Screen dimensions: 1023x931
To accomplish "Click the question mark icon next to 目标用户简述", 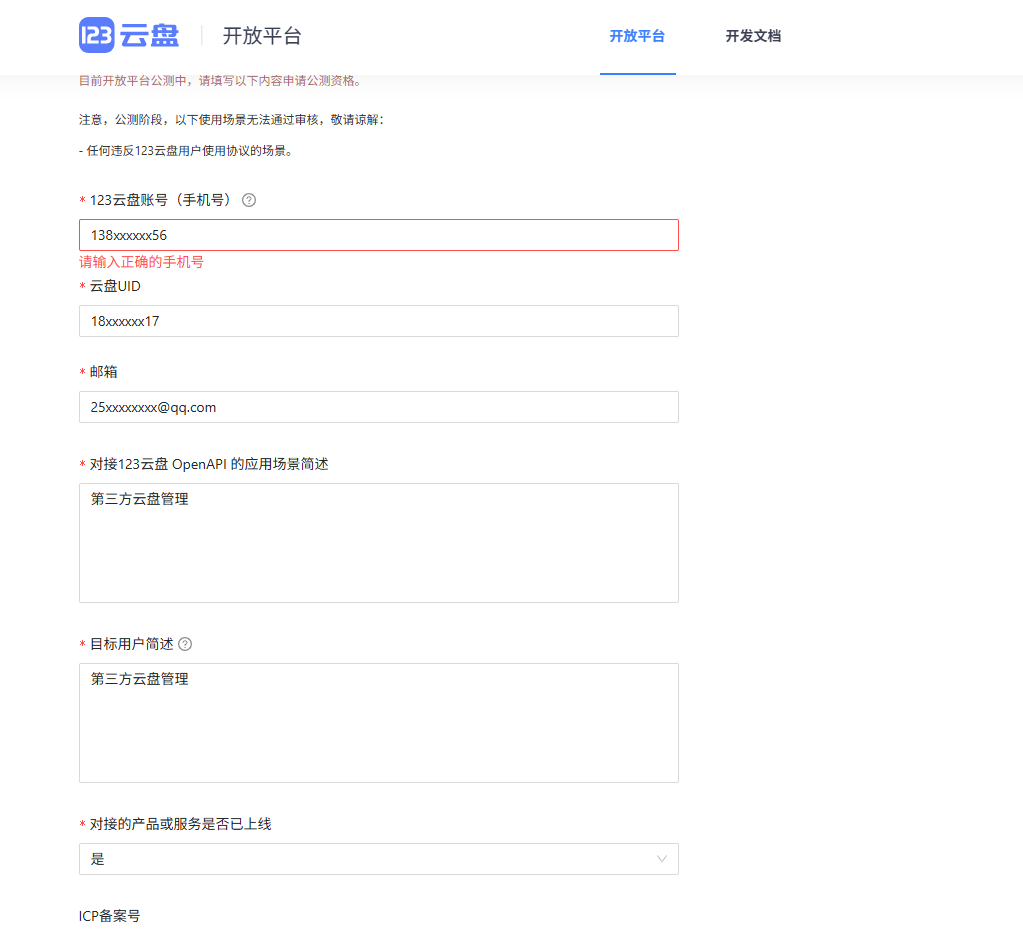I will click(x=185, y=644).
